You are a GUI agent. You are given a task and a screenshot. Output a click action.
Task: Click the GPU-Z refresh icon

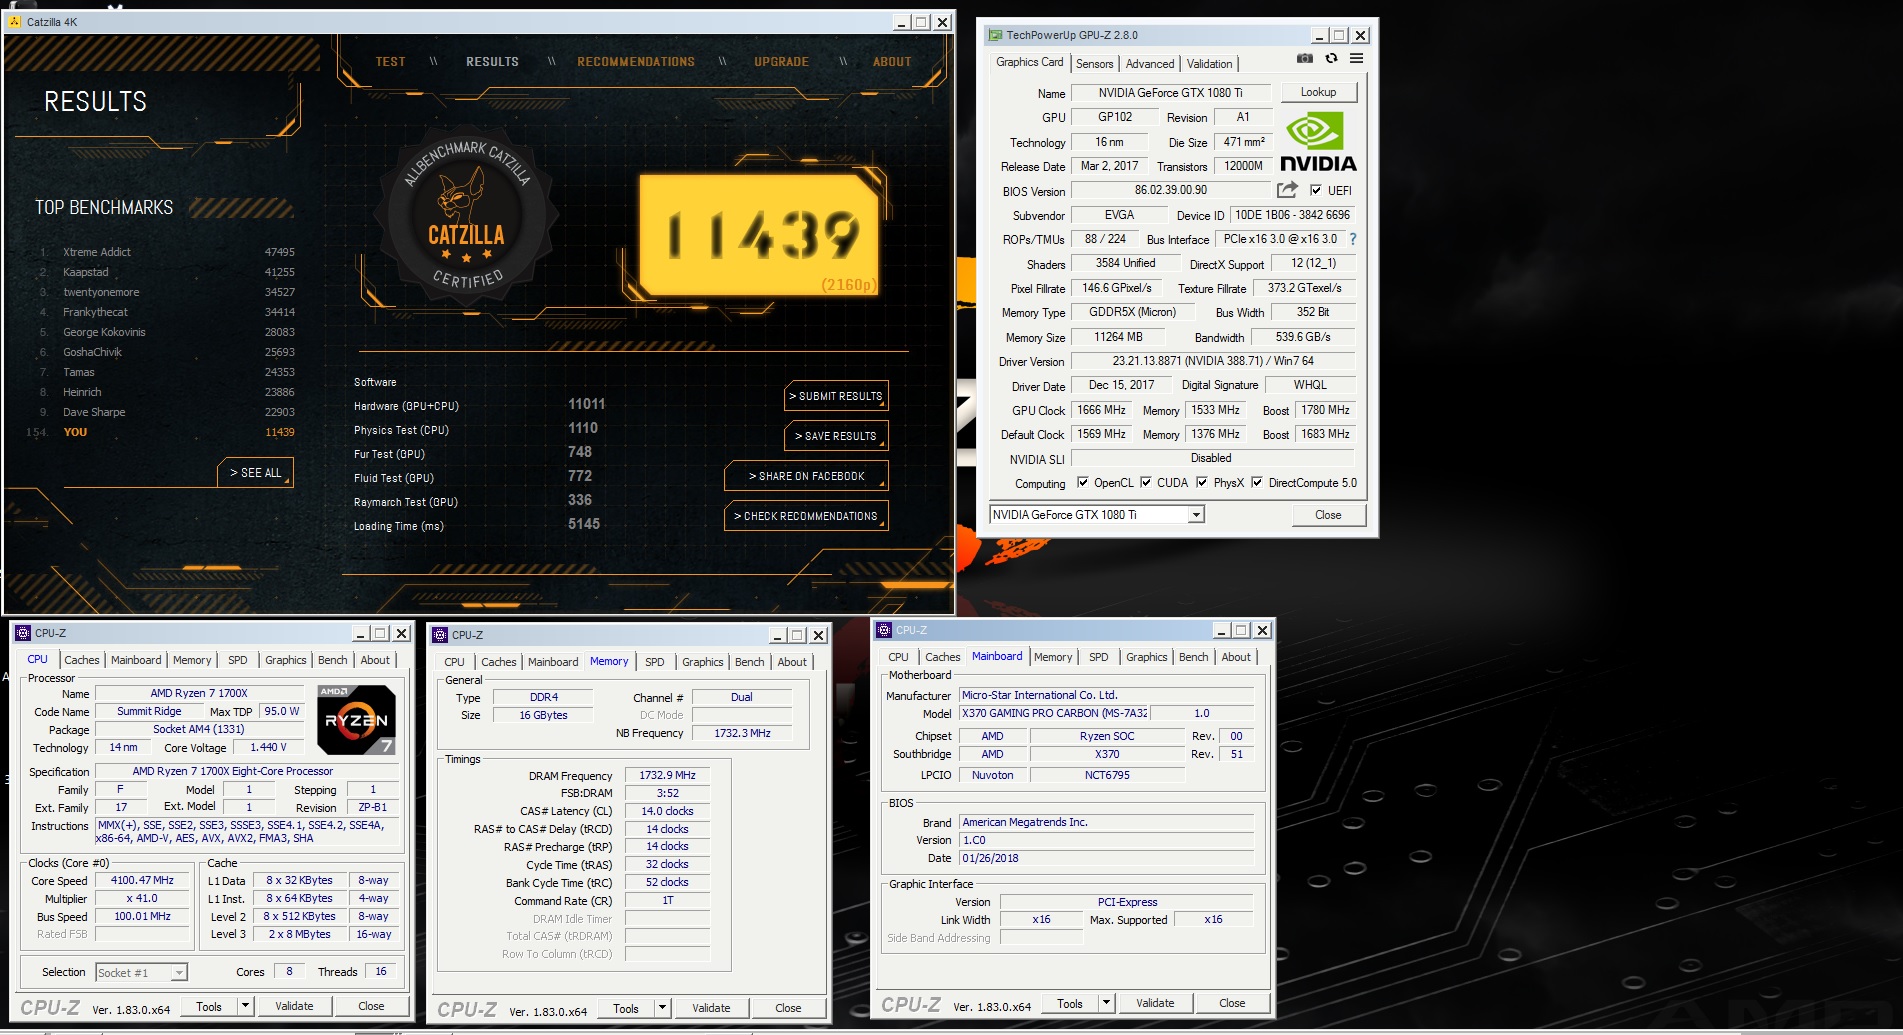tap(1331, 59)
